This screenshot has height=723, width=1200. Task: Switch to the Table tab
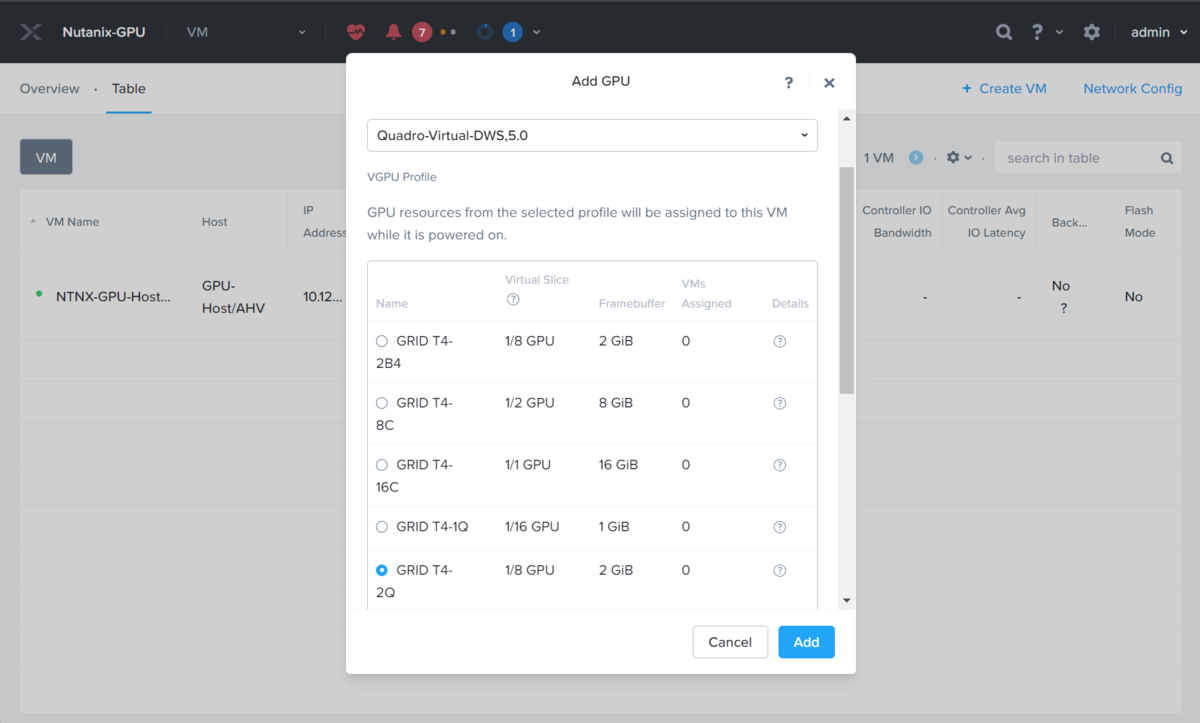129,88
